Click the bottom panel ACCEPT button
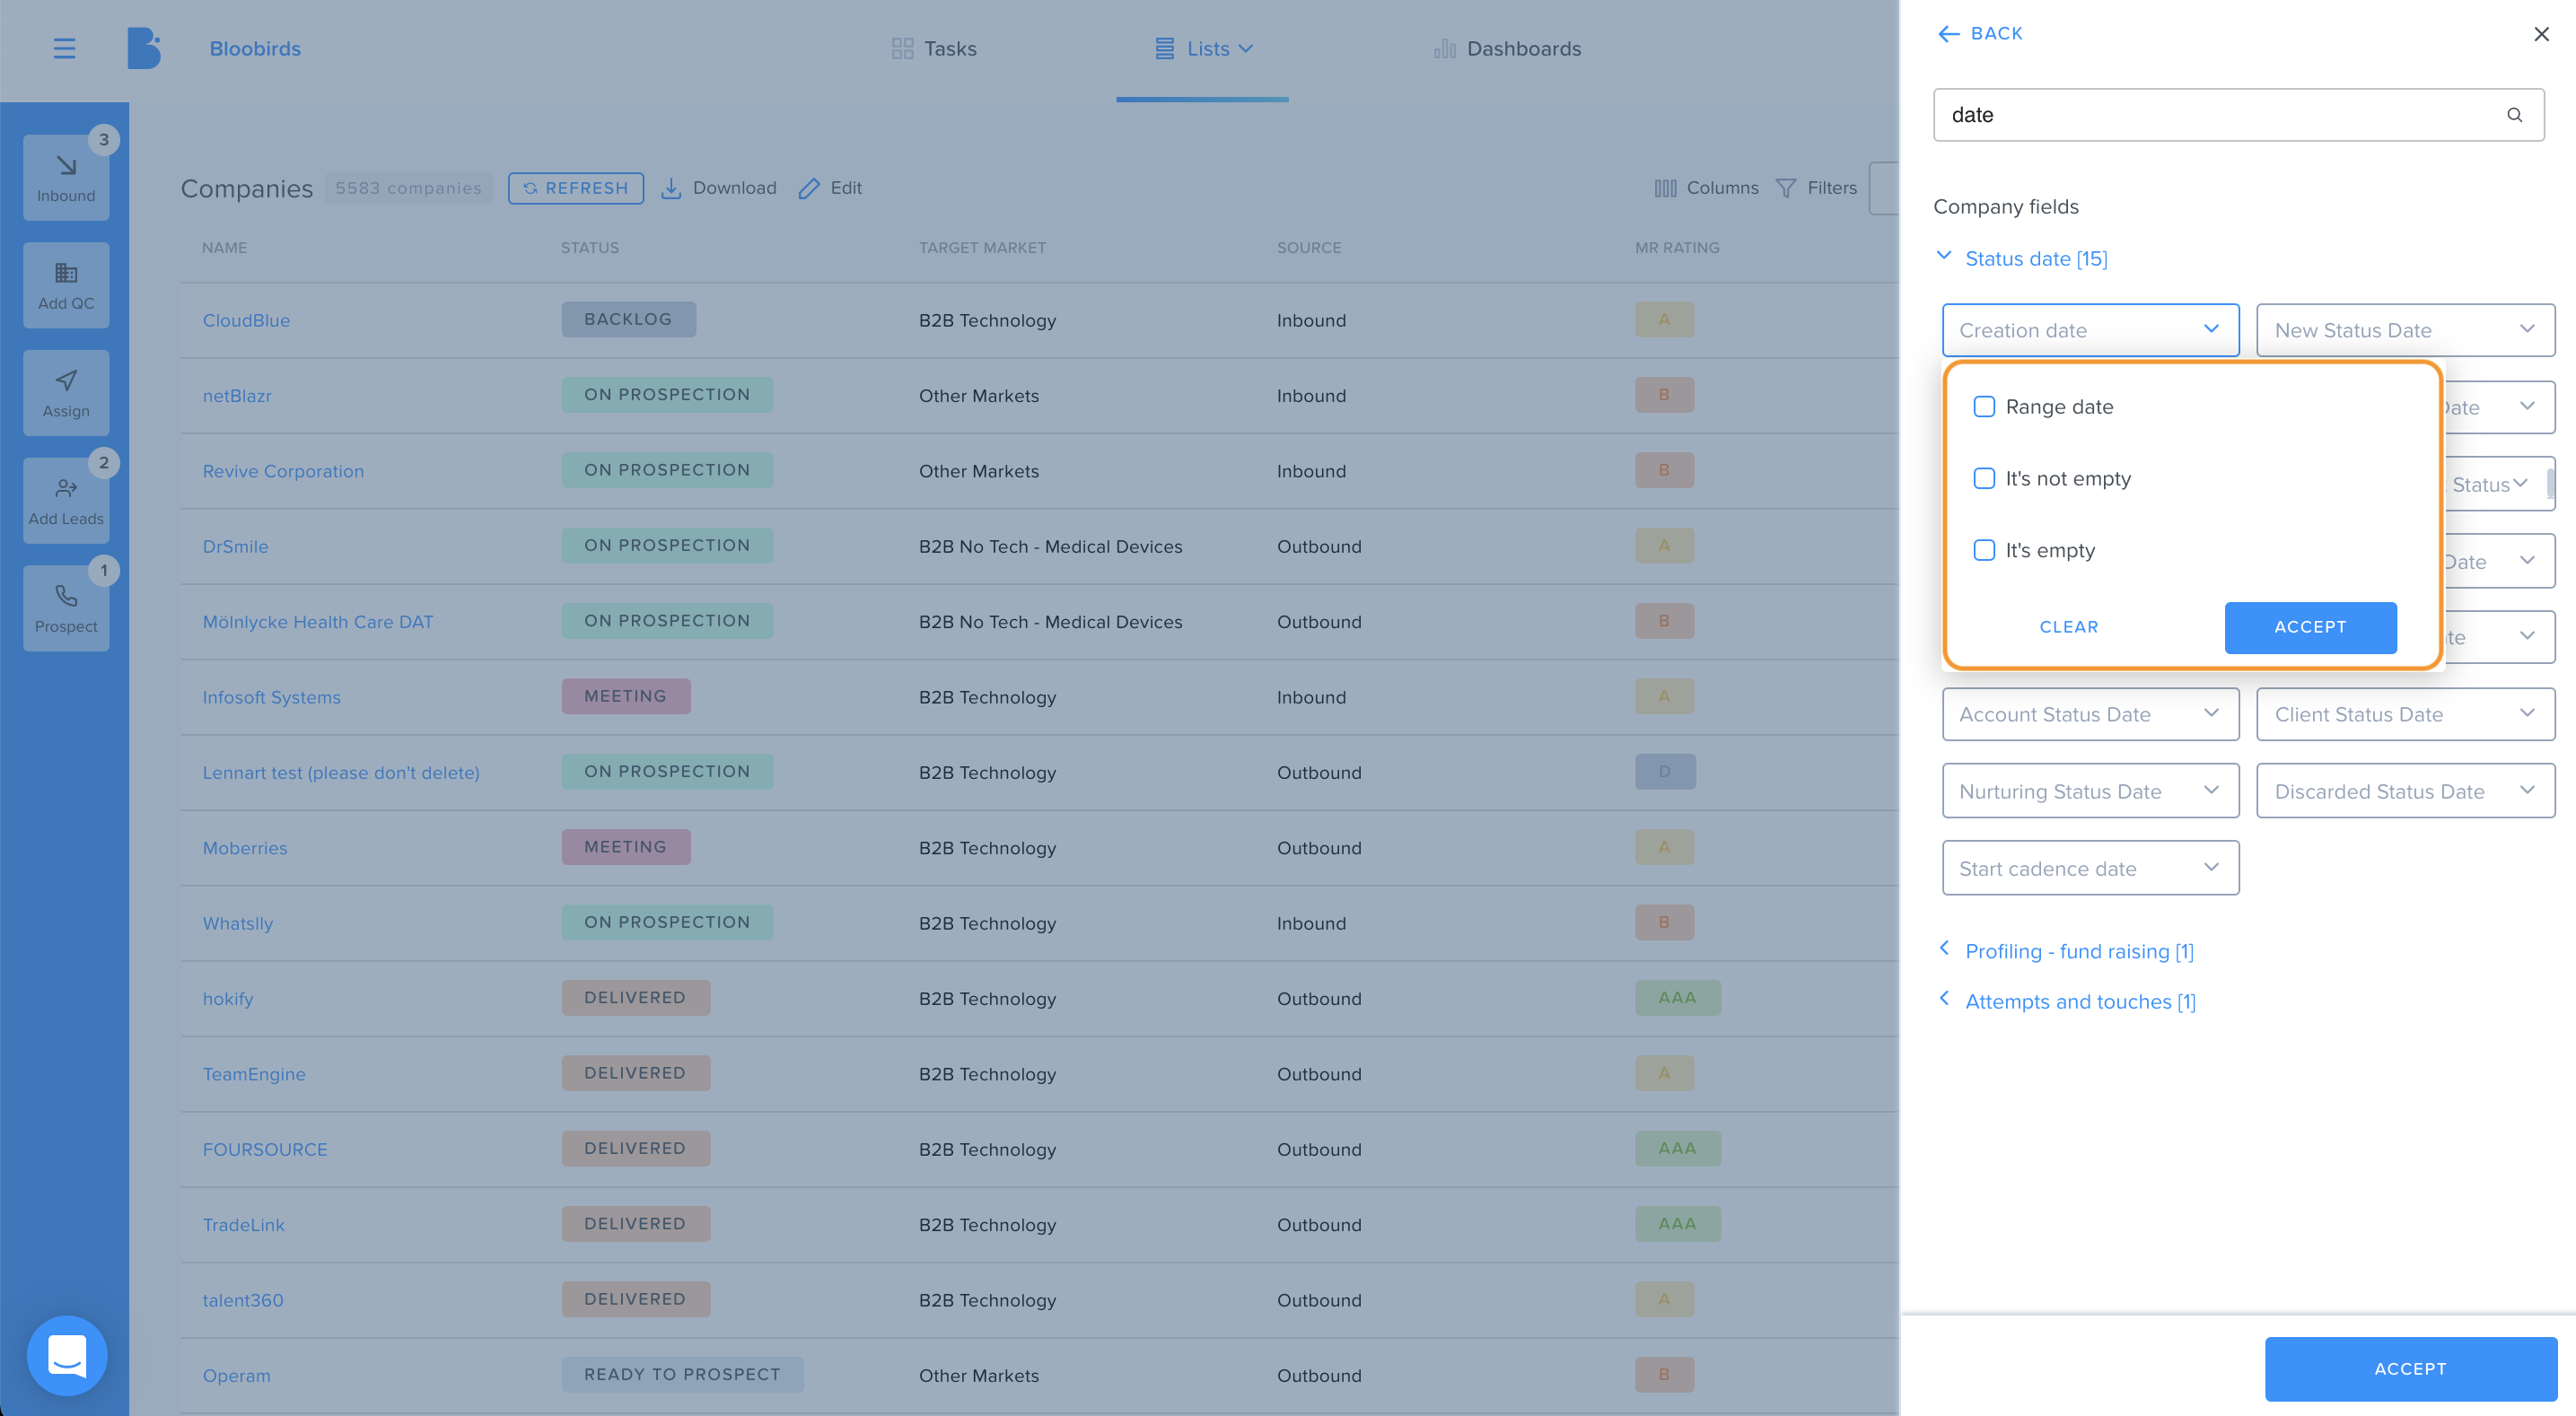The height and width of the screenshot is (1416, 2576). pos(2410,1368)
